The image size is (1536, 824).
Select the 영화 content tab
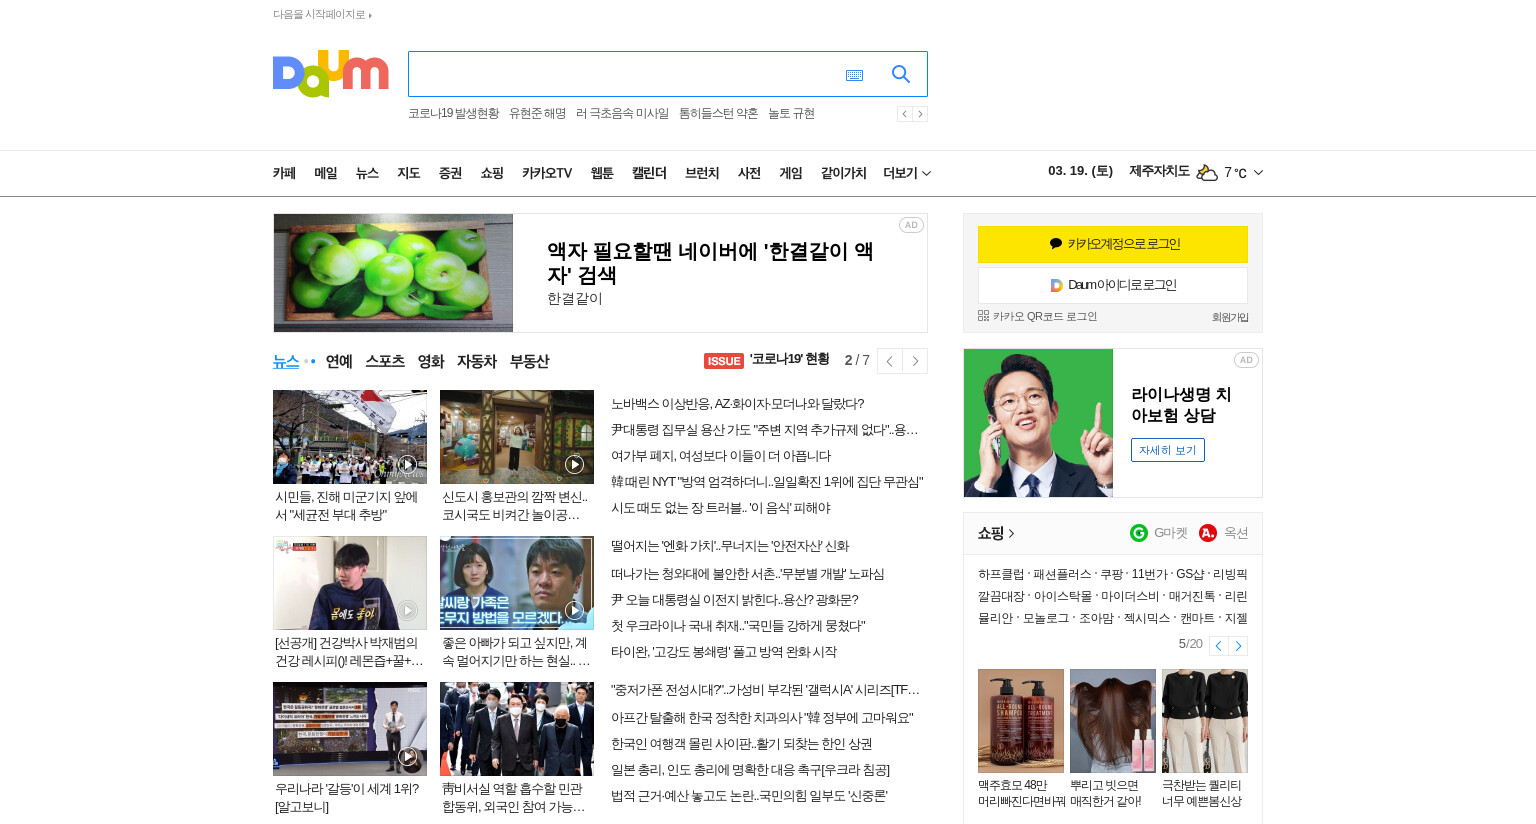431,361
